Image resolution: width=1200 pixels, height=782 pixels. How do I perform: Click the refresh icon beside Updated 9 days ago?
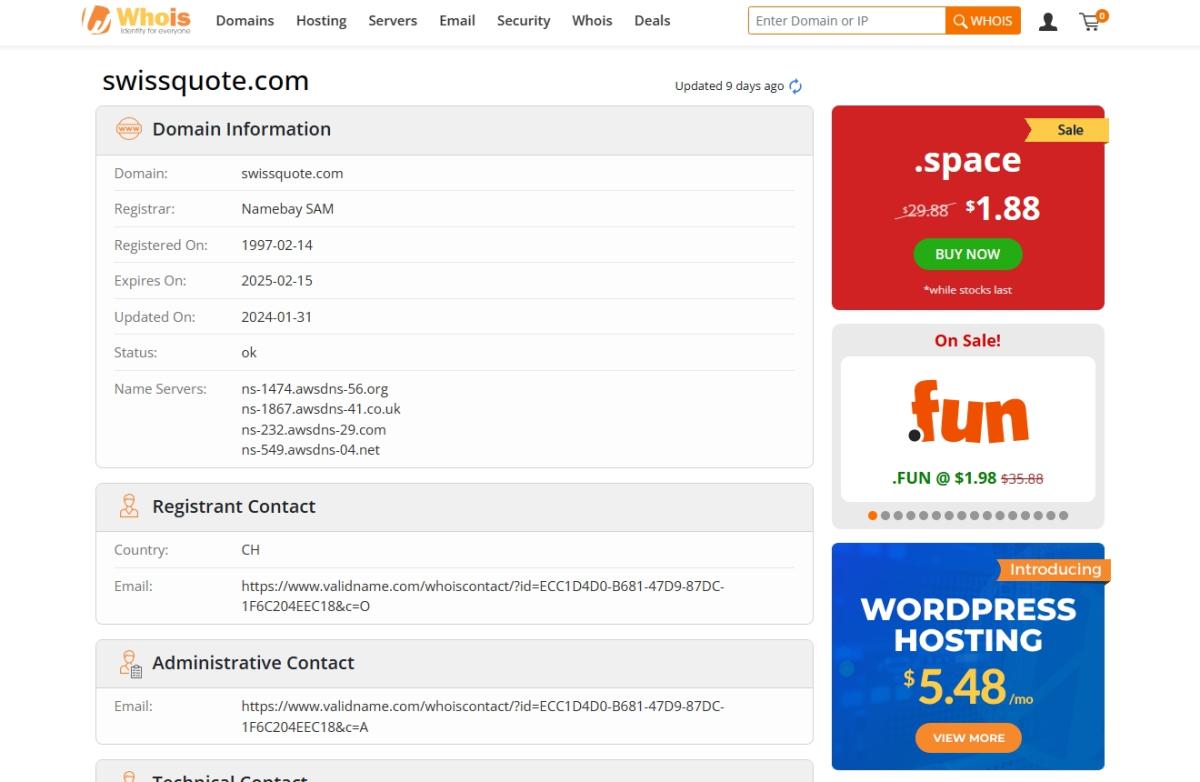(x=796, y=86)
